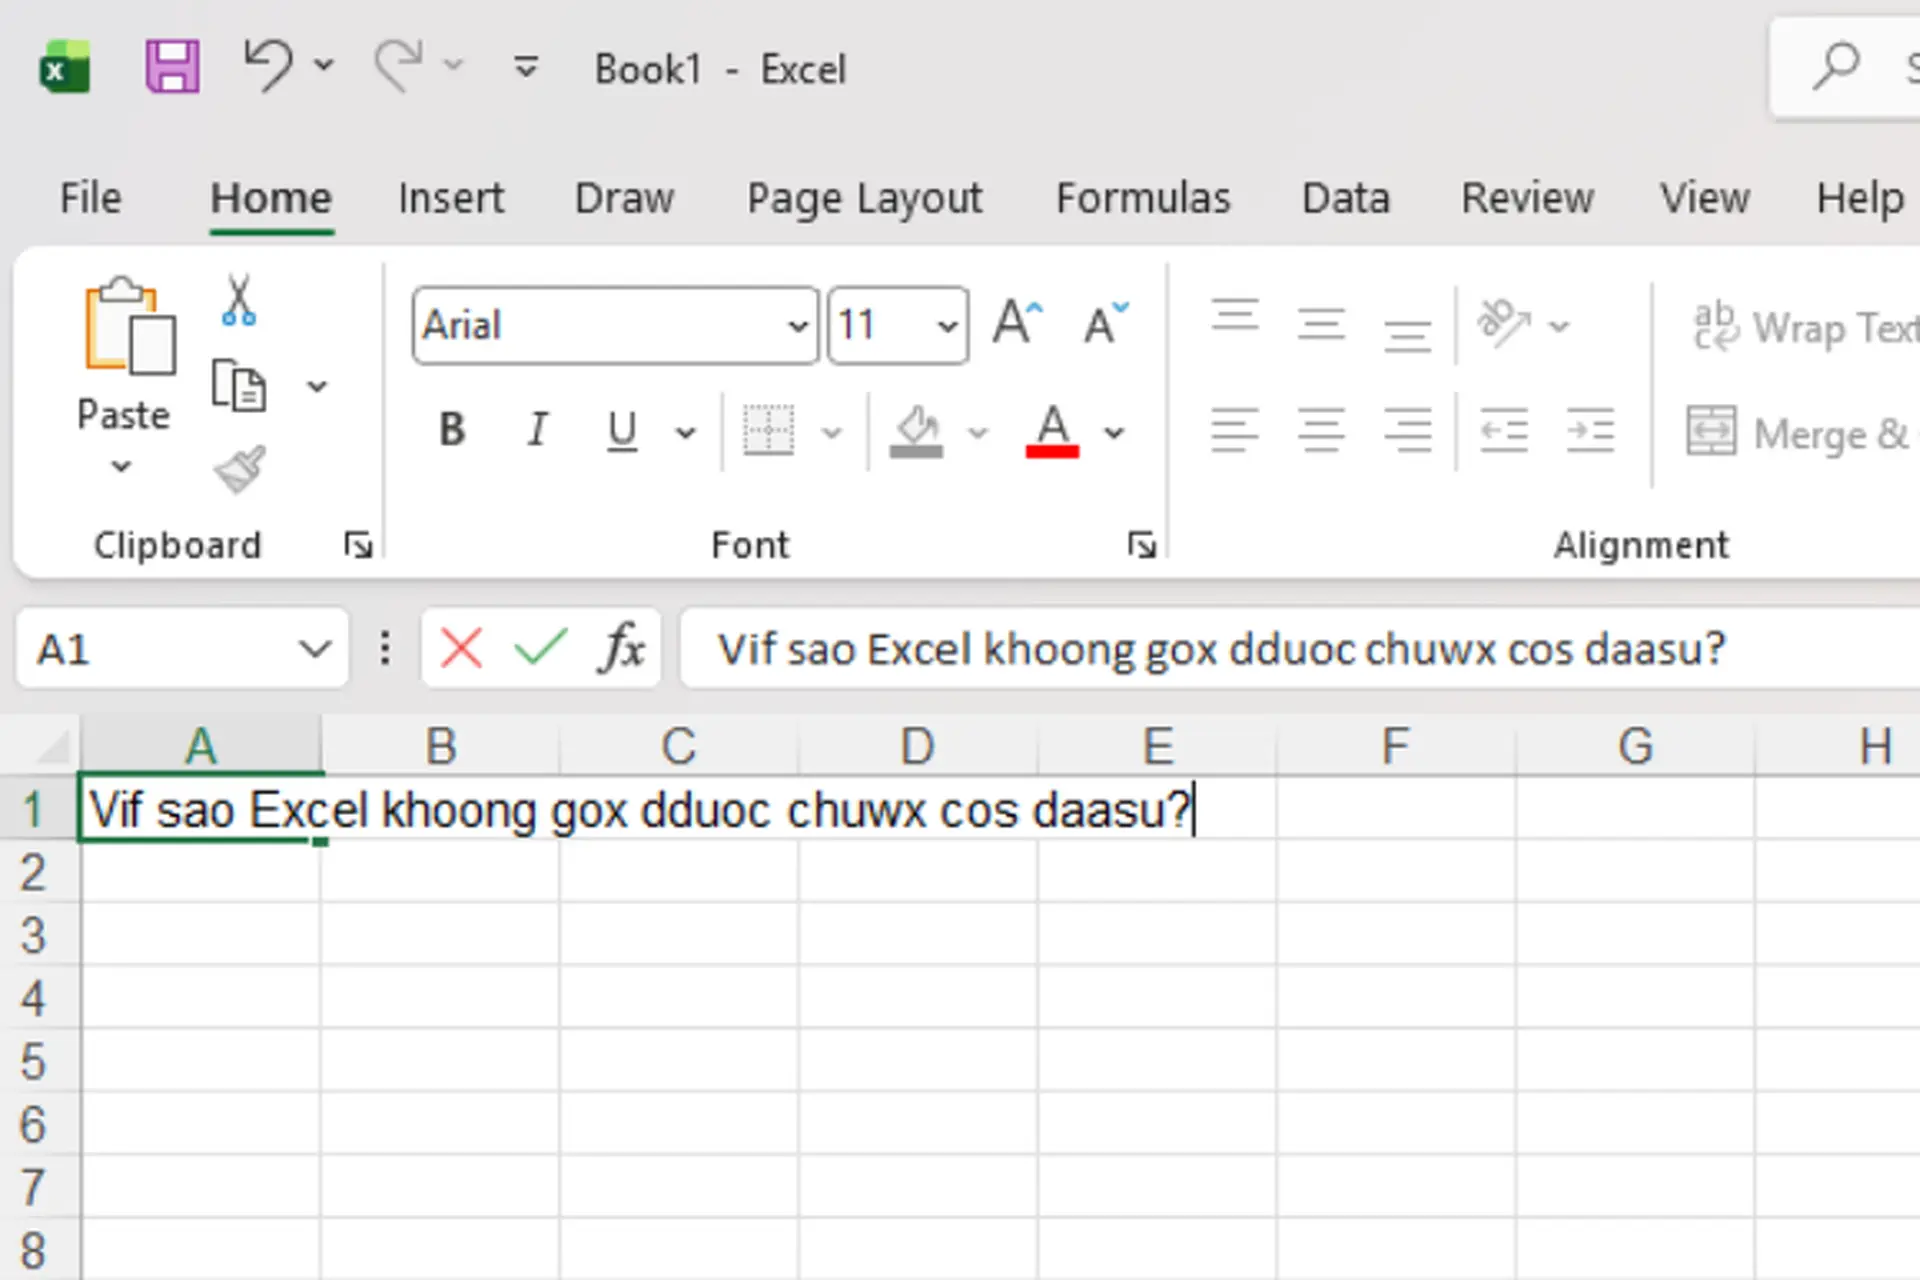Open the redo history dropdown arrow
This screenshot has width=1920, height=1280.
click(453, 66)
